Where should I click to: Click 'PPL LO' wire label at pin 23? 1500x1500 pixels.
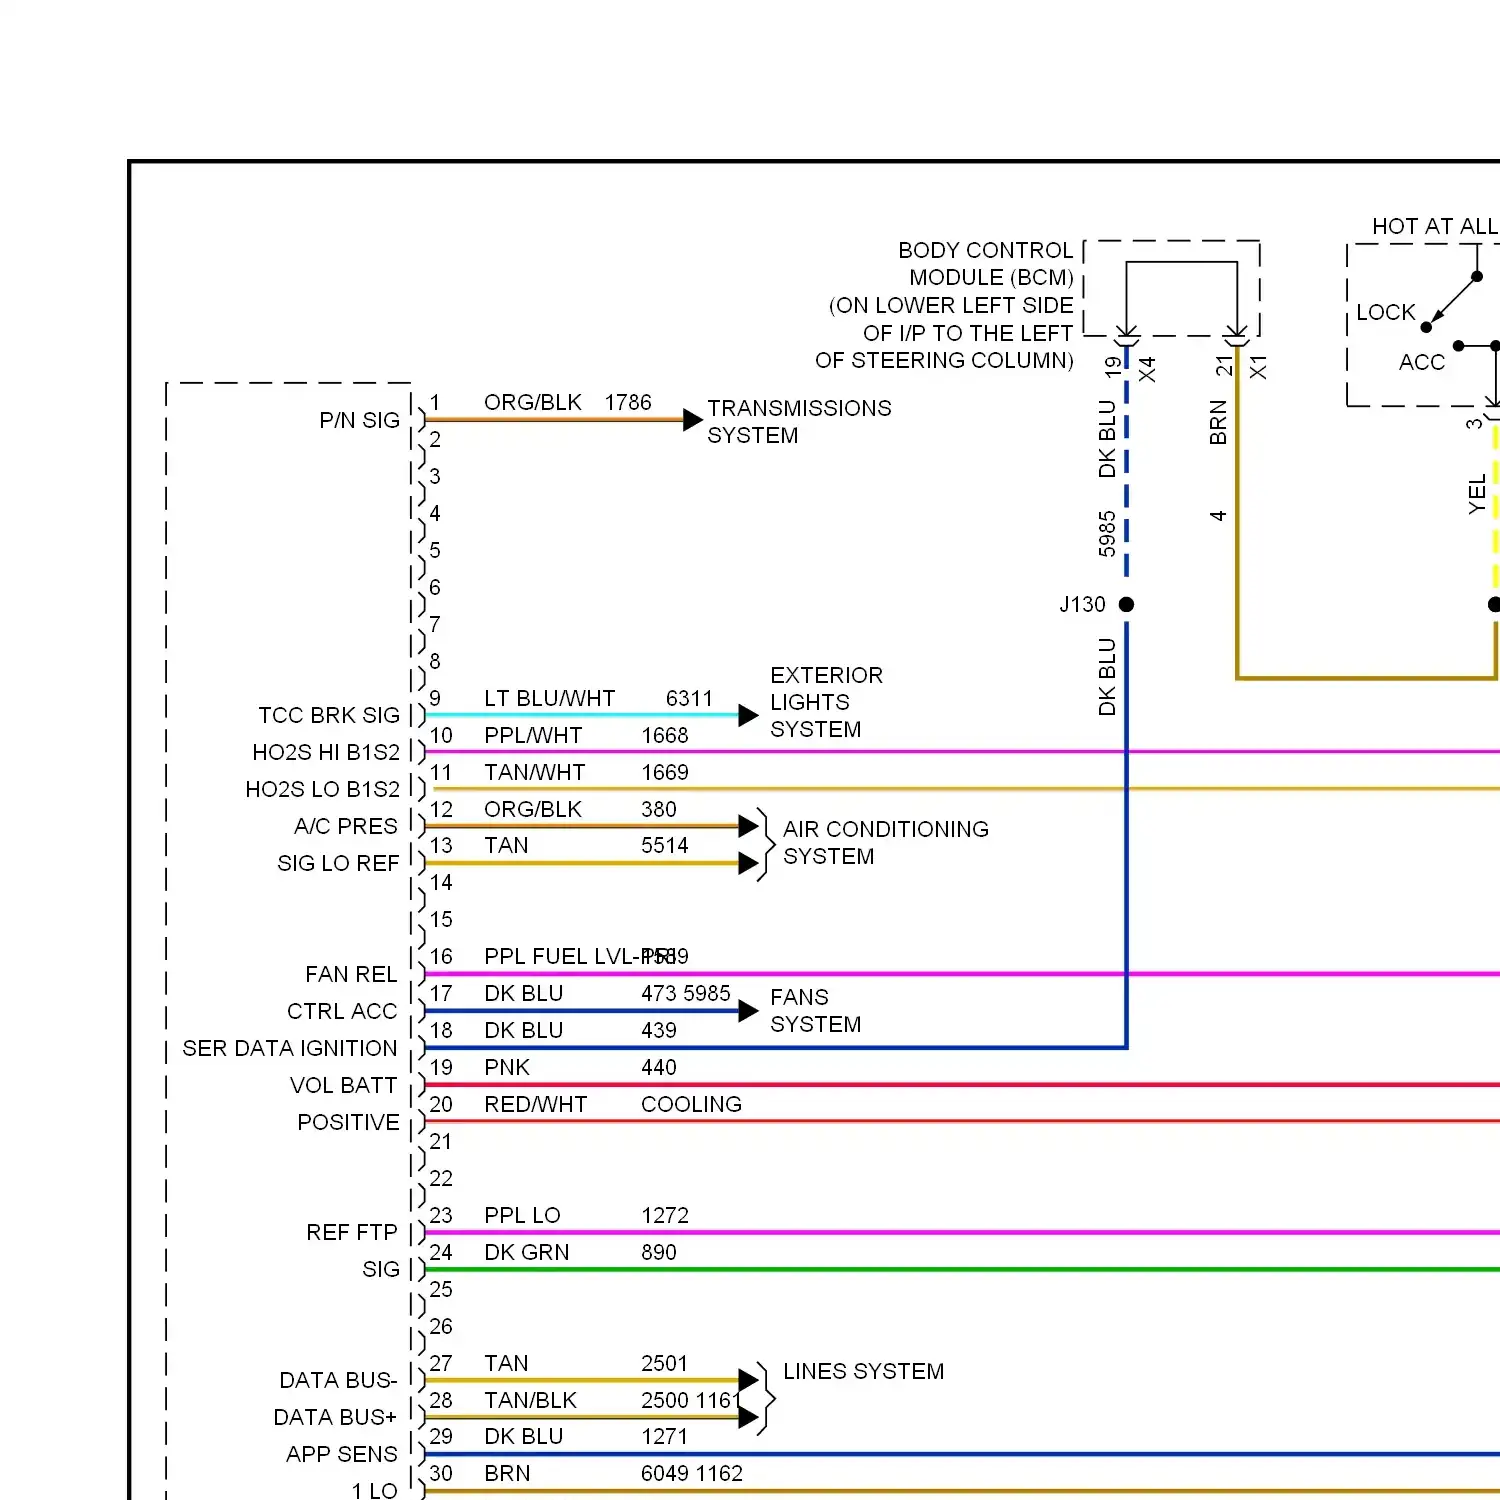(522, 1215)
